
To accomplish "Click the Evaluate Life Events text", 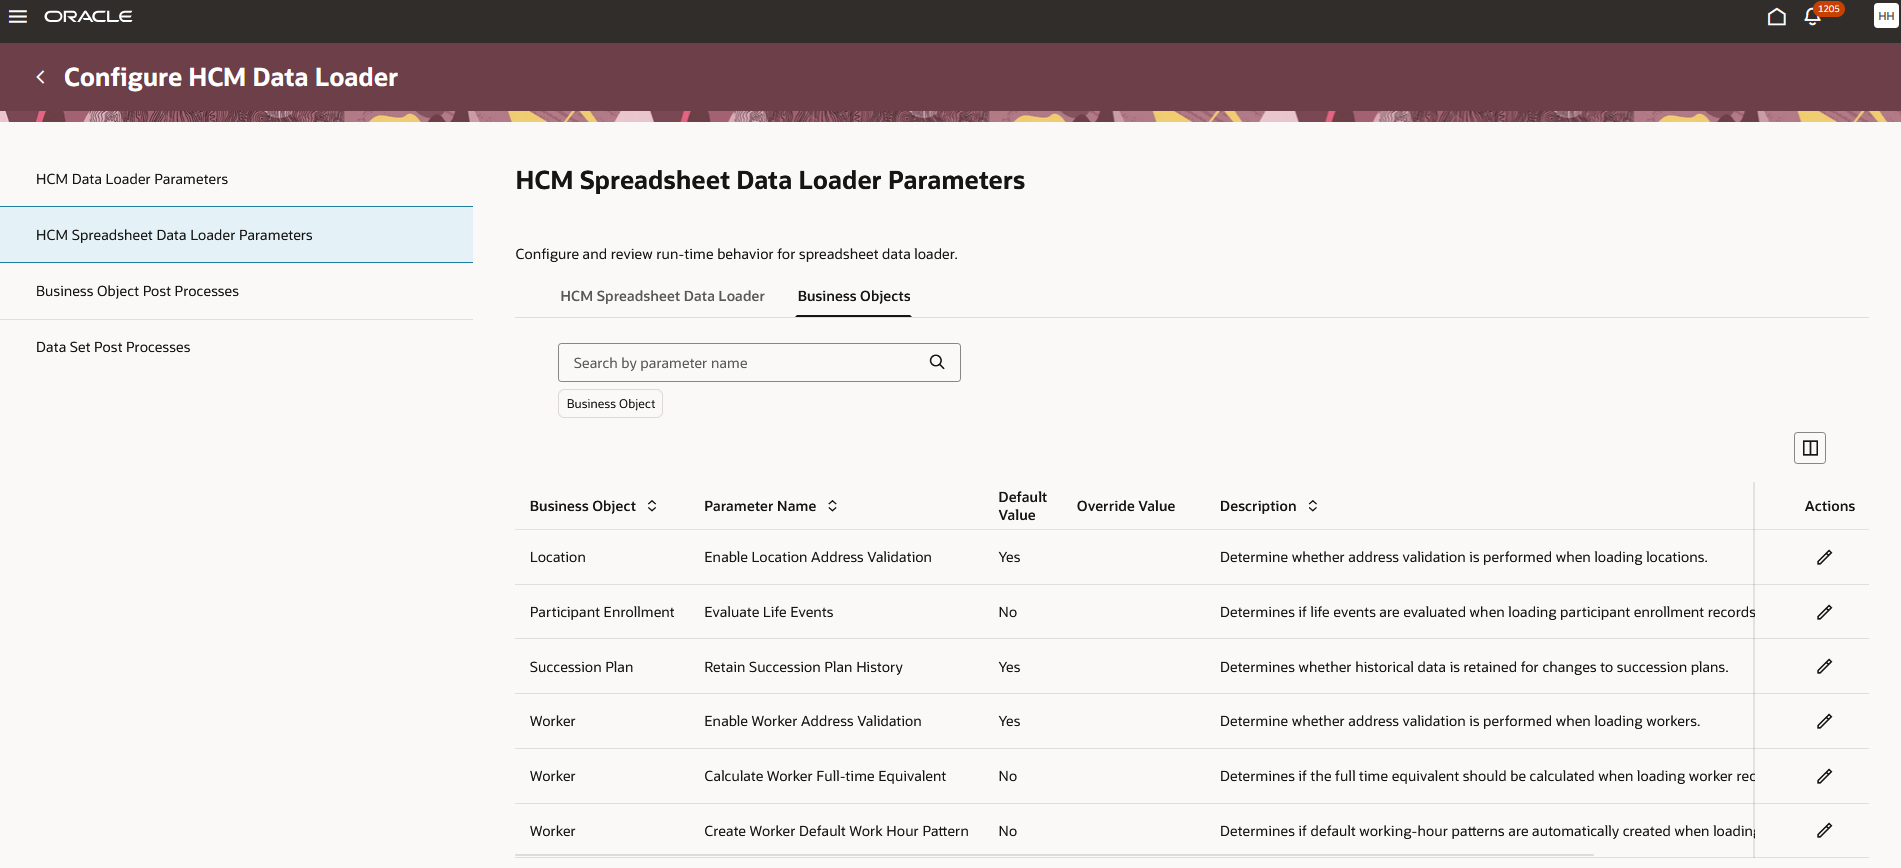I will [768, 612].
